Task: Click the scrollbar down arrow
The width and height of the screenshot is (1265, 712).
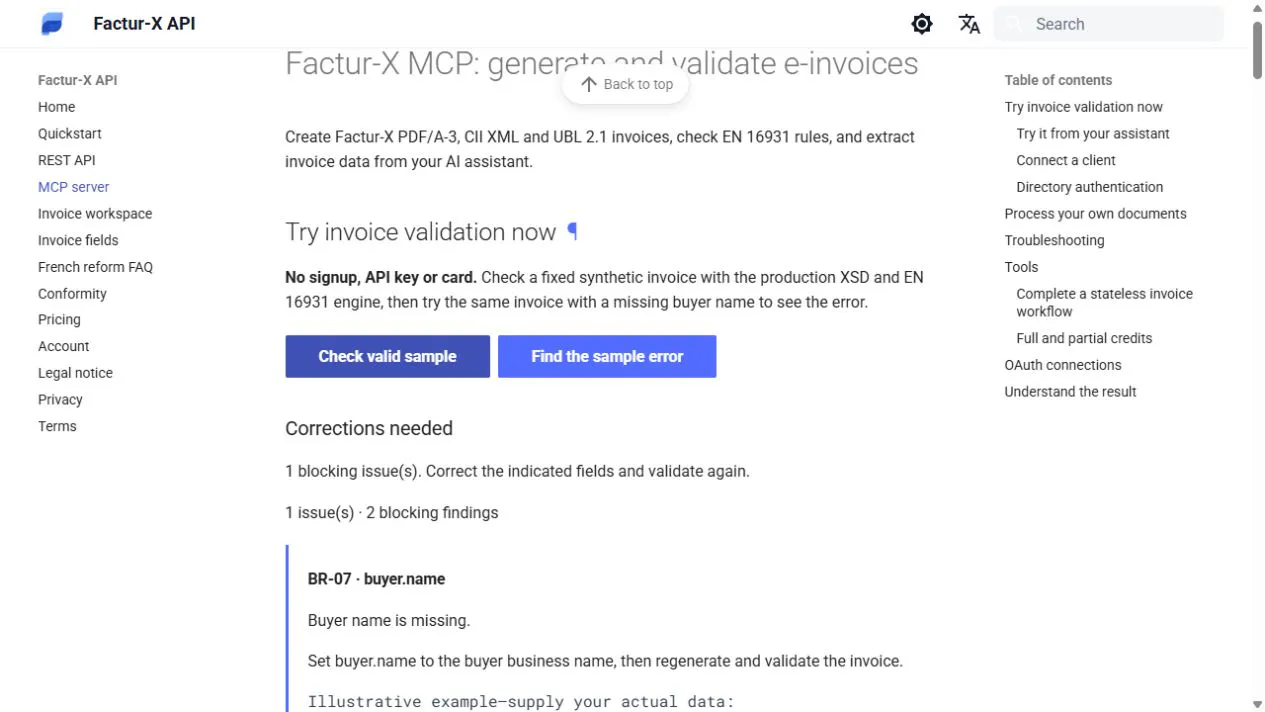Action: (1257, 704)
